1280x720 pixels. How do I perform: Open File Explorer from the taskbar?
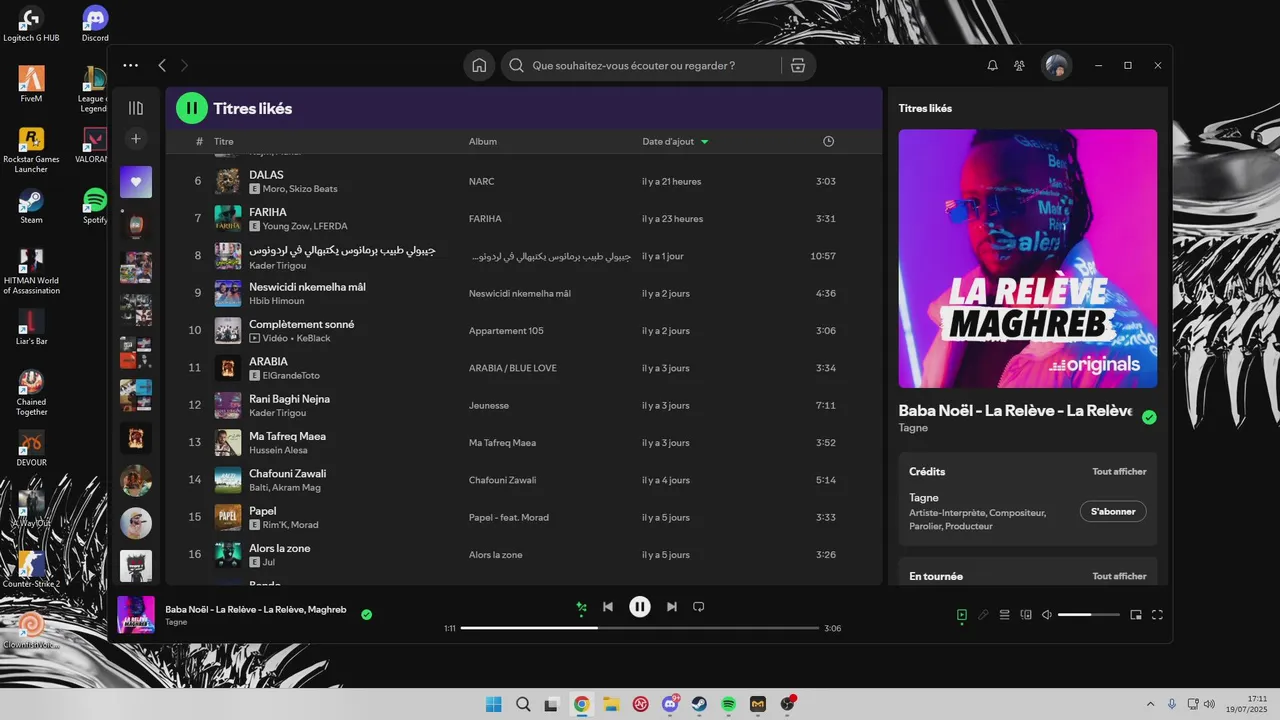[611, 704]
